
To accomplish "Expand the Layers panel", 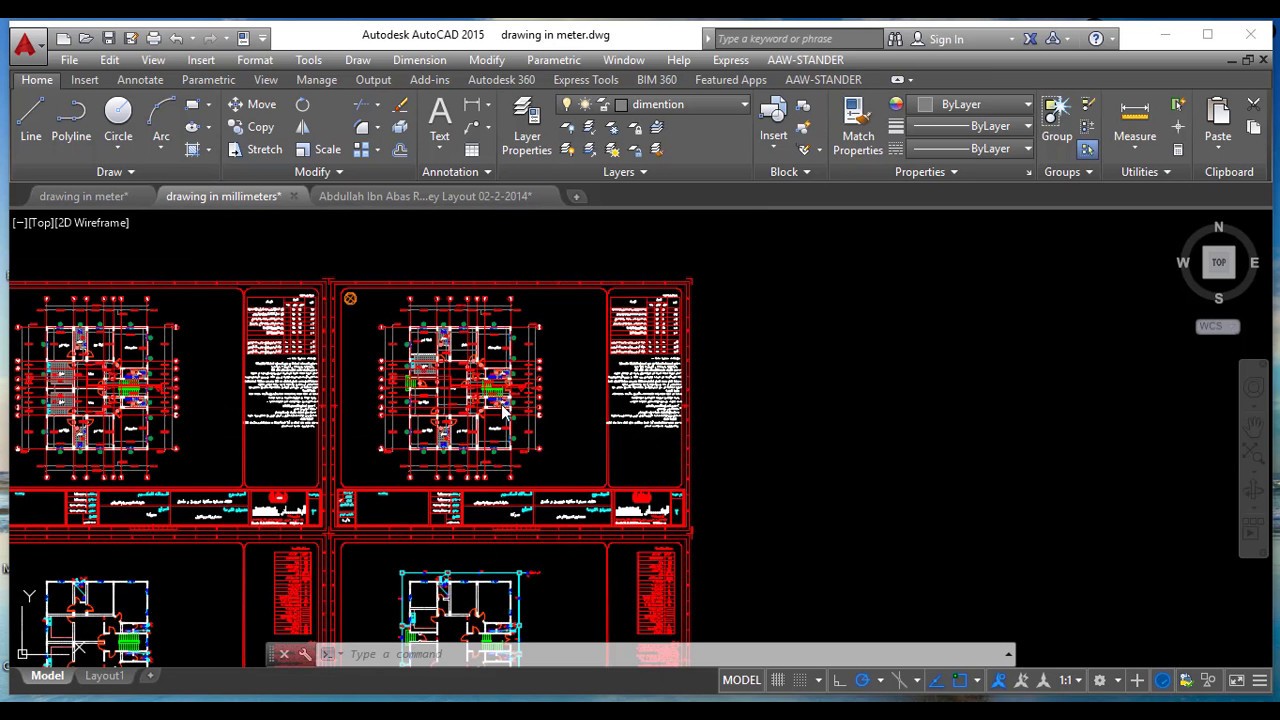I will tap(625, 172).
